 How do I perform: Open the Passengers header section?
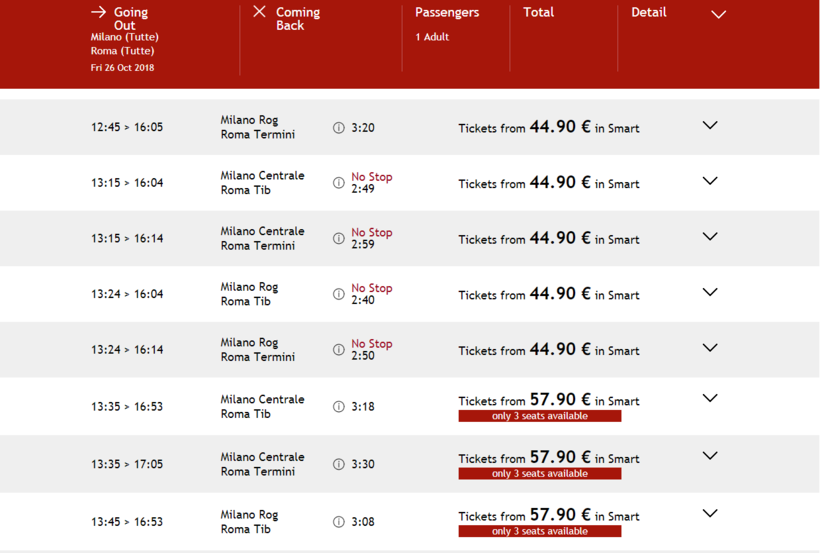447,13
